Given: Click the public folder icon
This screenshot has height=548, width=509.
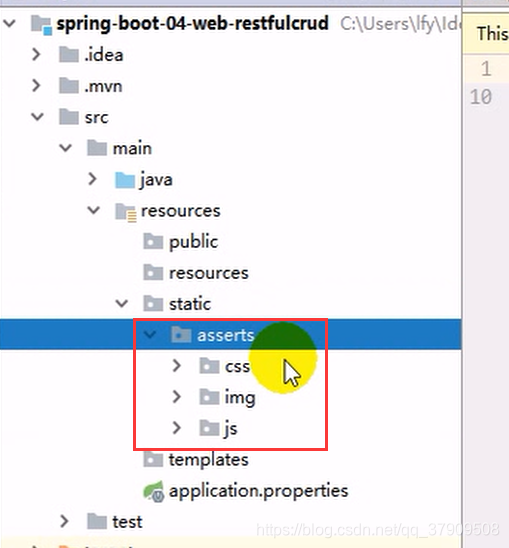Looking at the screenshot, I should tap(153, 241).
